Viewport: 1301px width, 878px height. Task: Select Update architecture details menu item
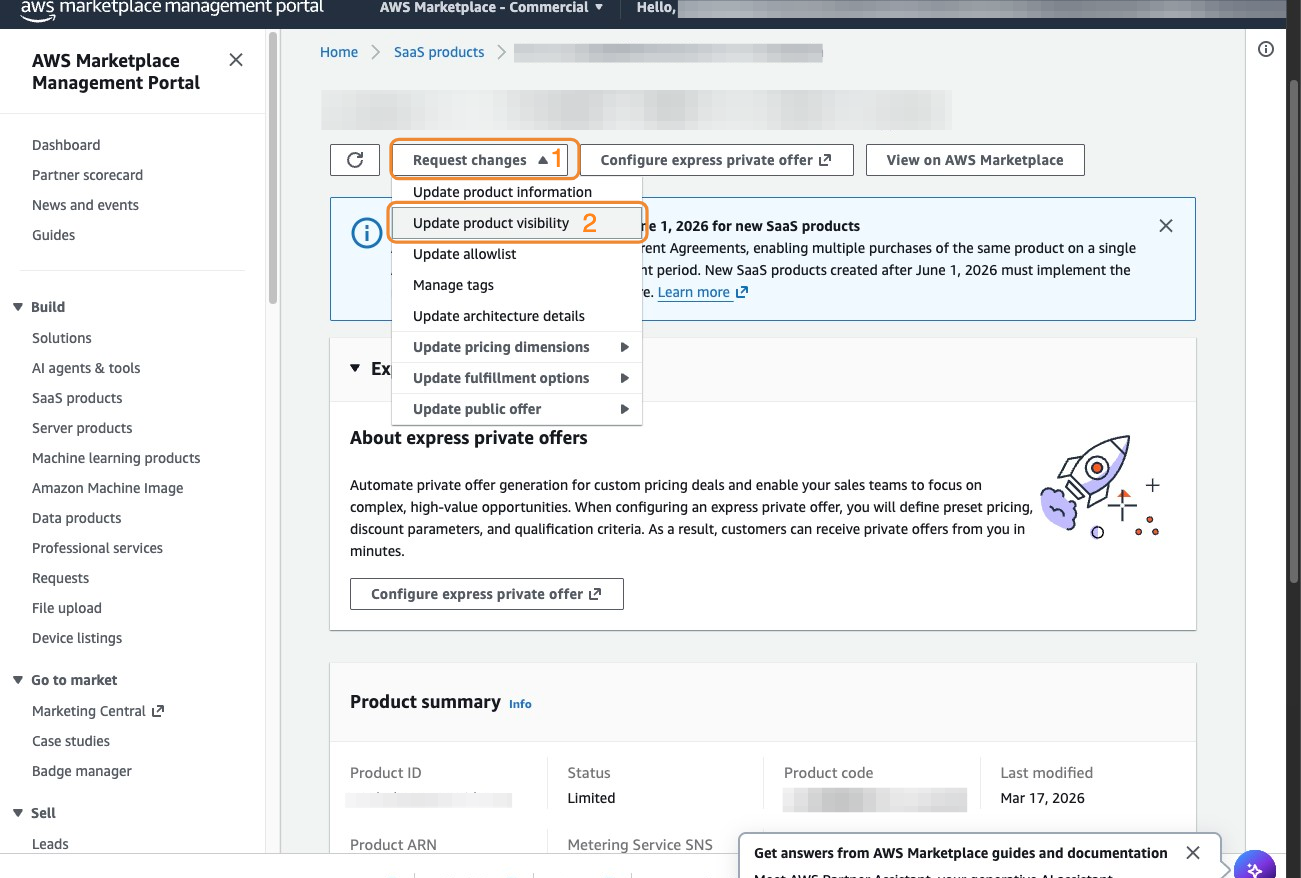(x=516, y=316)
